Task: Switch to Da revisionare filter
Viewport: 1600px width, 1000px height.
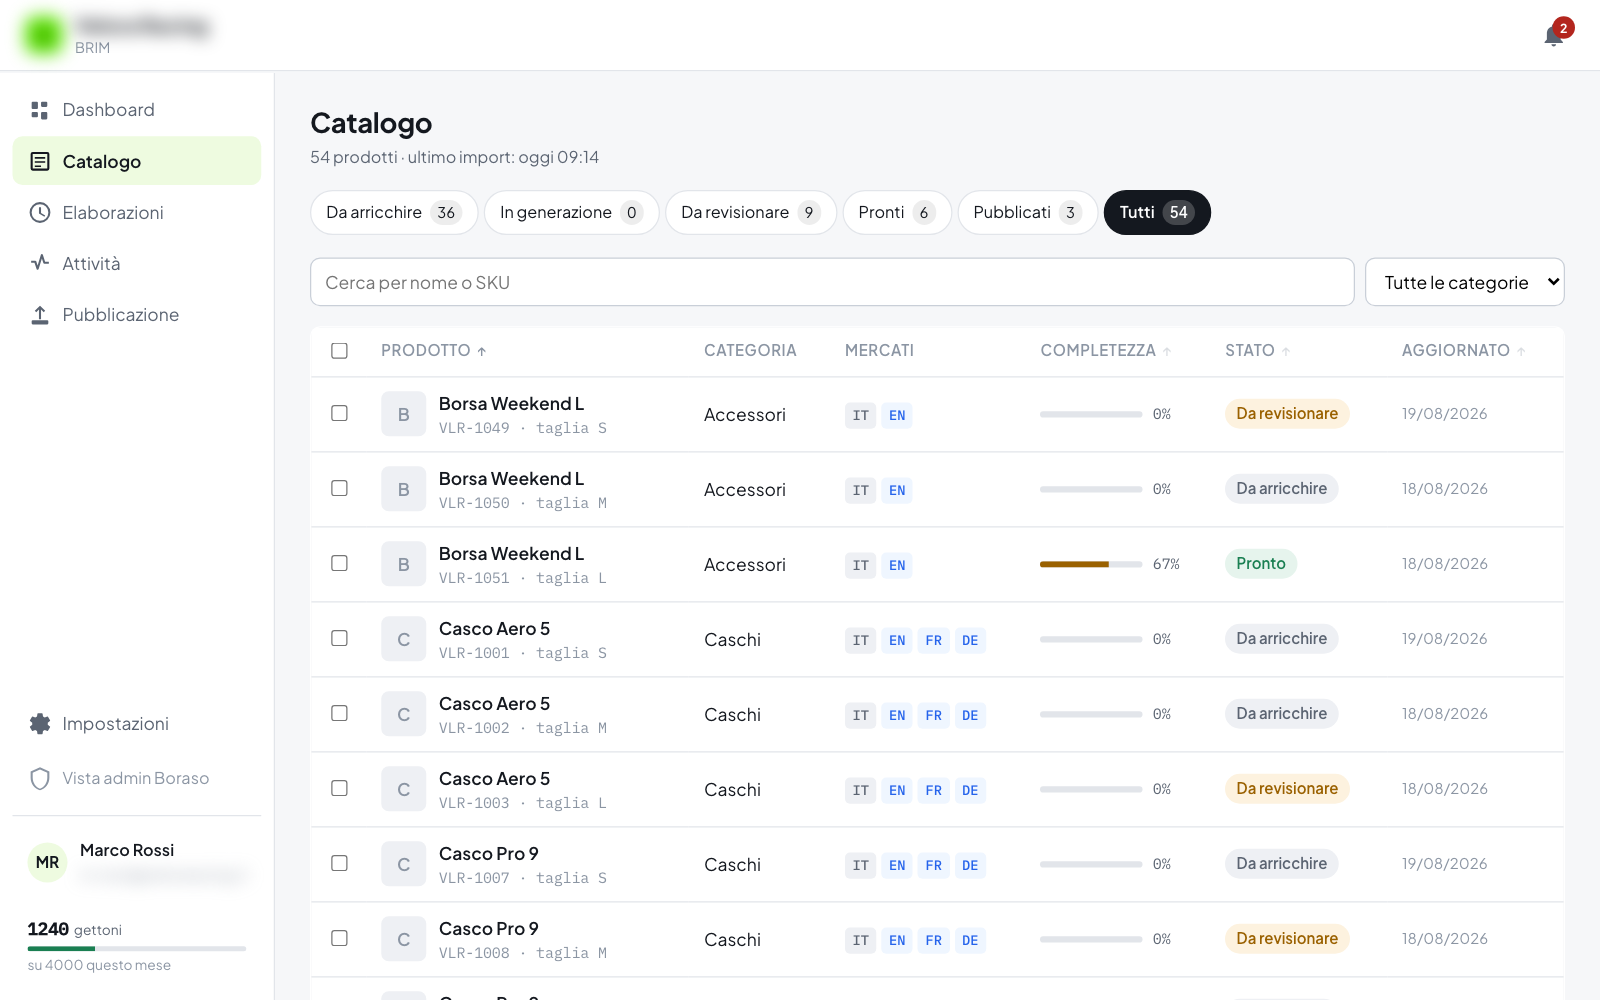Action: [750, 212]
